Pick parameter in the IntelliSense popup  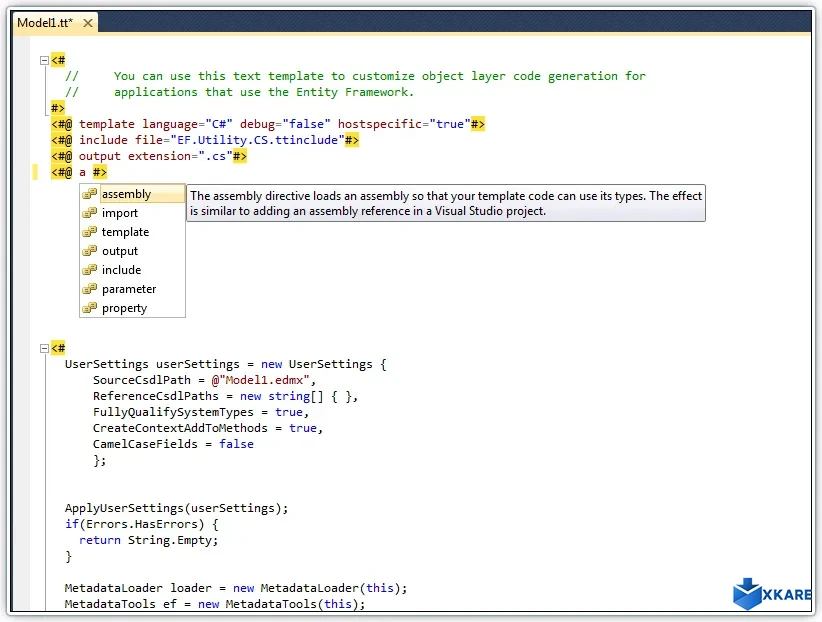133,288
